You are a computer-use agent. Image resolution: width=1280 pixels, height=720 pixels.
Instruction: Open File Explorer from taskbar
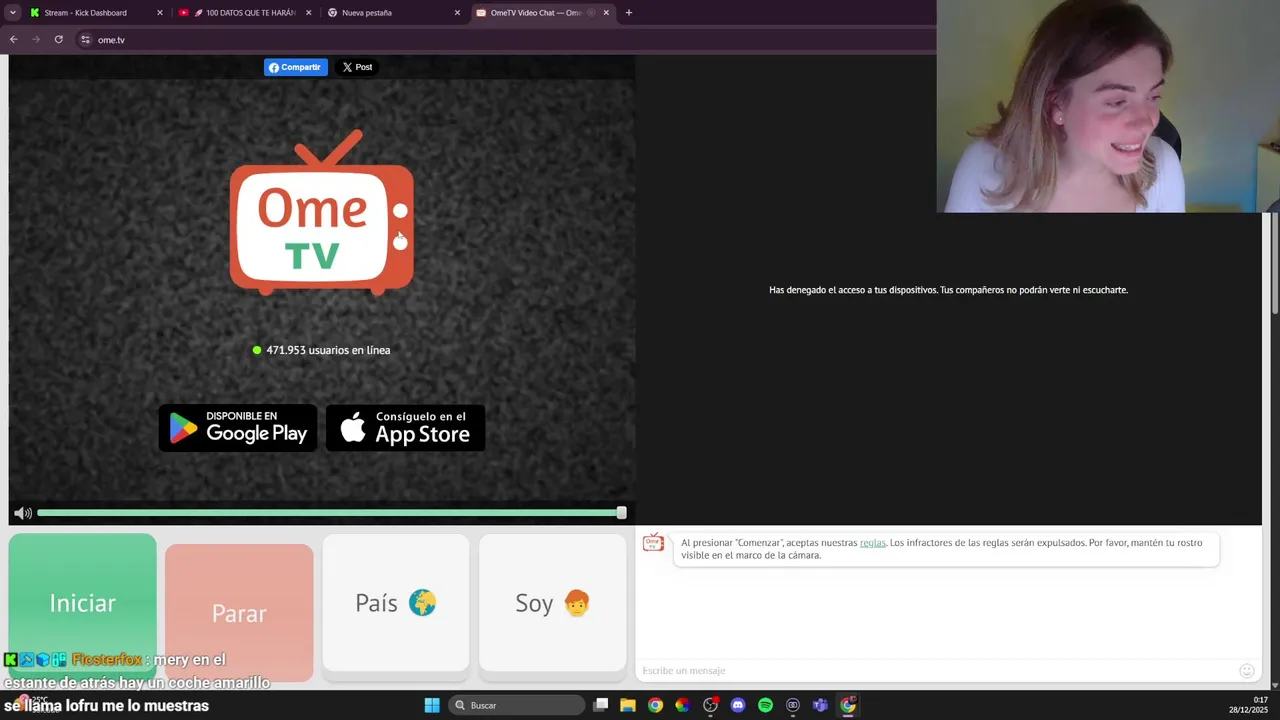pos(628,705)
